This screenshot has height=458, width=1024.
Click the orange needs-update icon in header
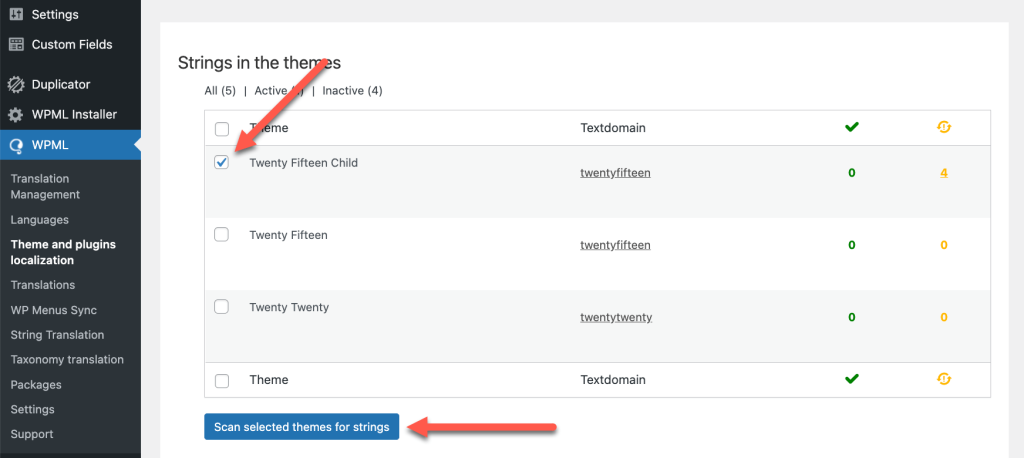click(943, 128)
